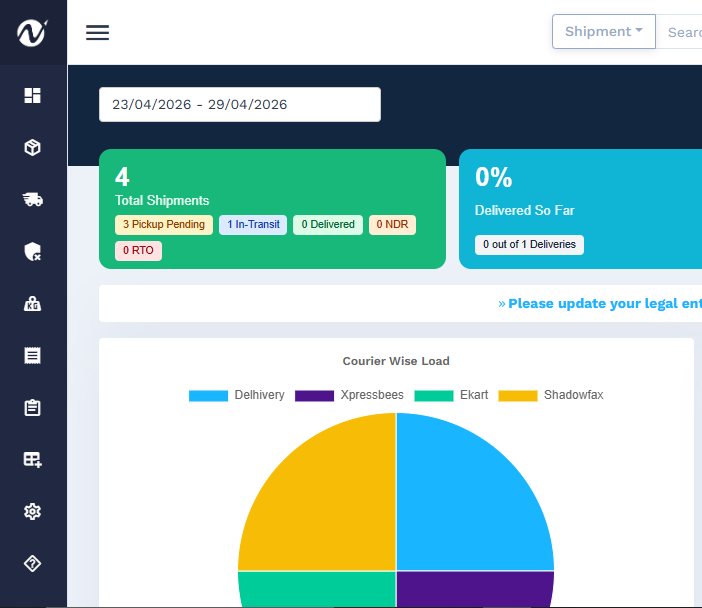702x608 pixels.
Task: Click the Total Shipments label
Action: click(x=162, y=201)
